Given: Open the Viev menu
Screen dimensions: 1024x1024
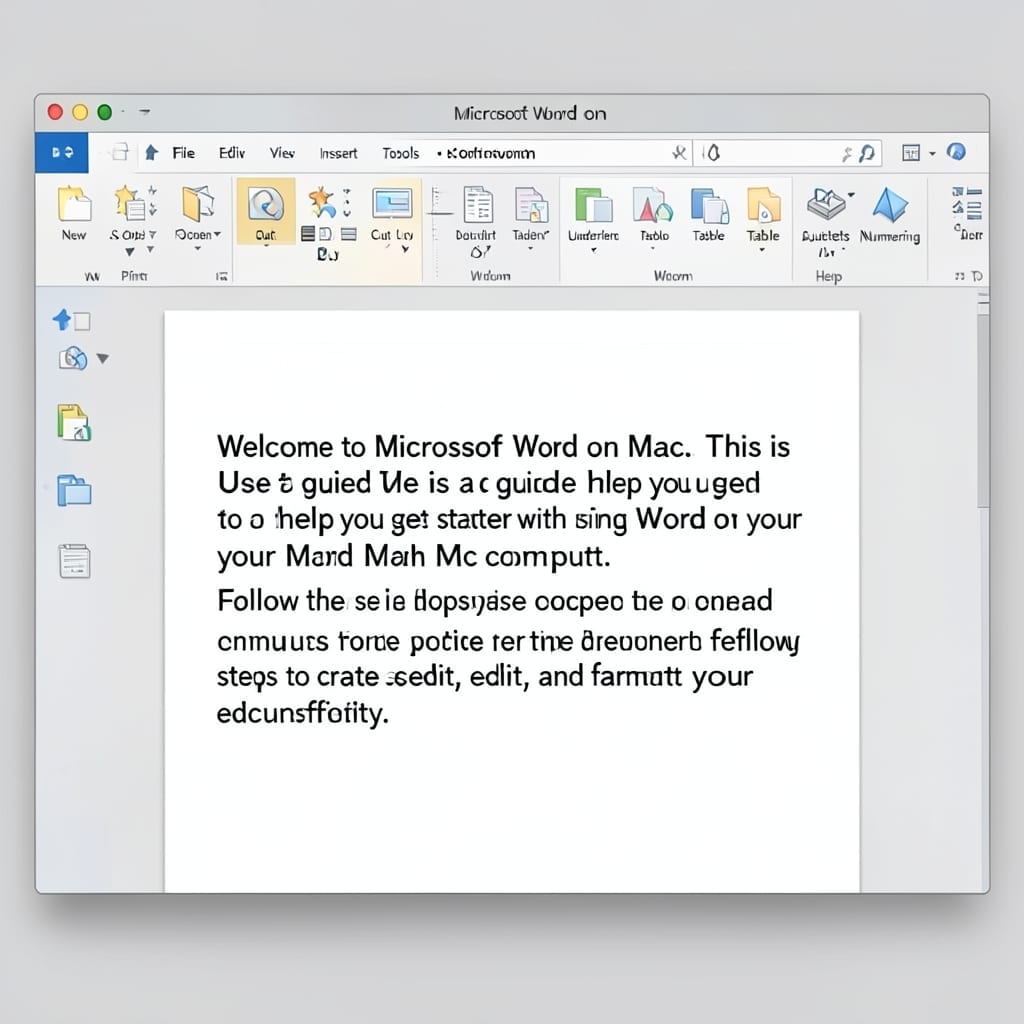Looking at the screenshot, I should 282,153.
